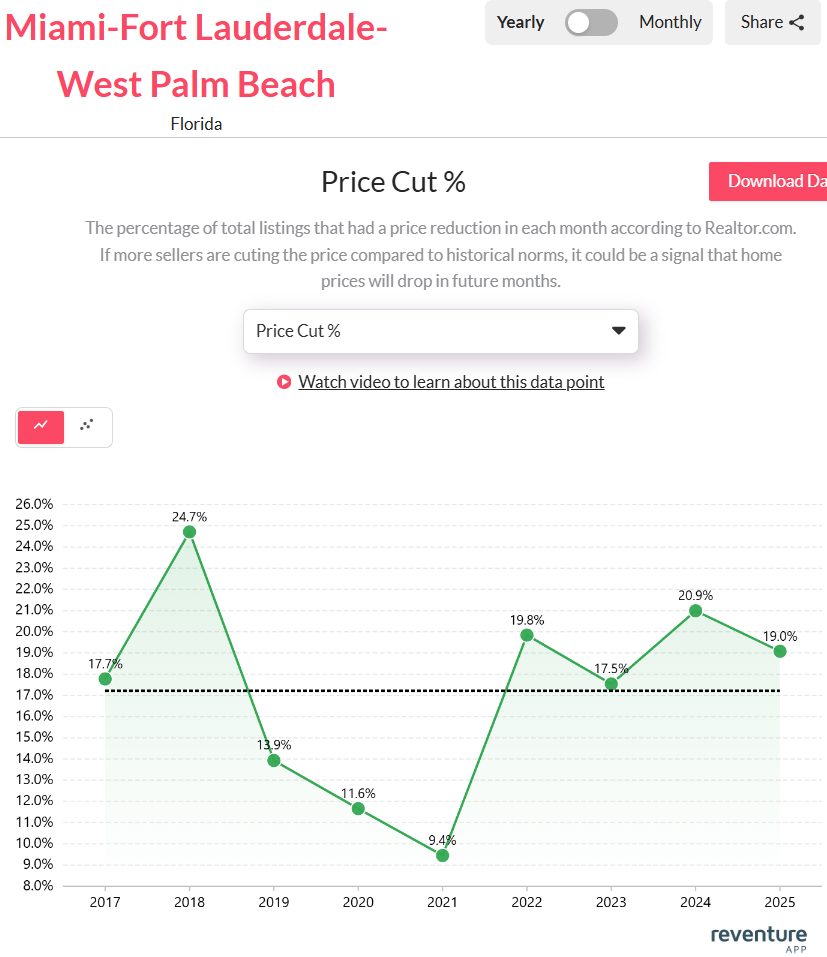Switch to the scatter plot view icon
This screenshot has width=827, height=957.
tap(86, 427)
